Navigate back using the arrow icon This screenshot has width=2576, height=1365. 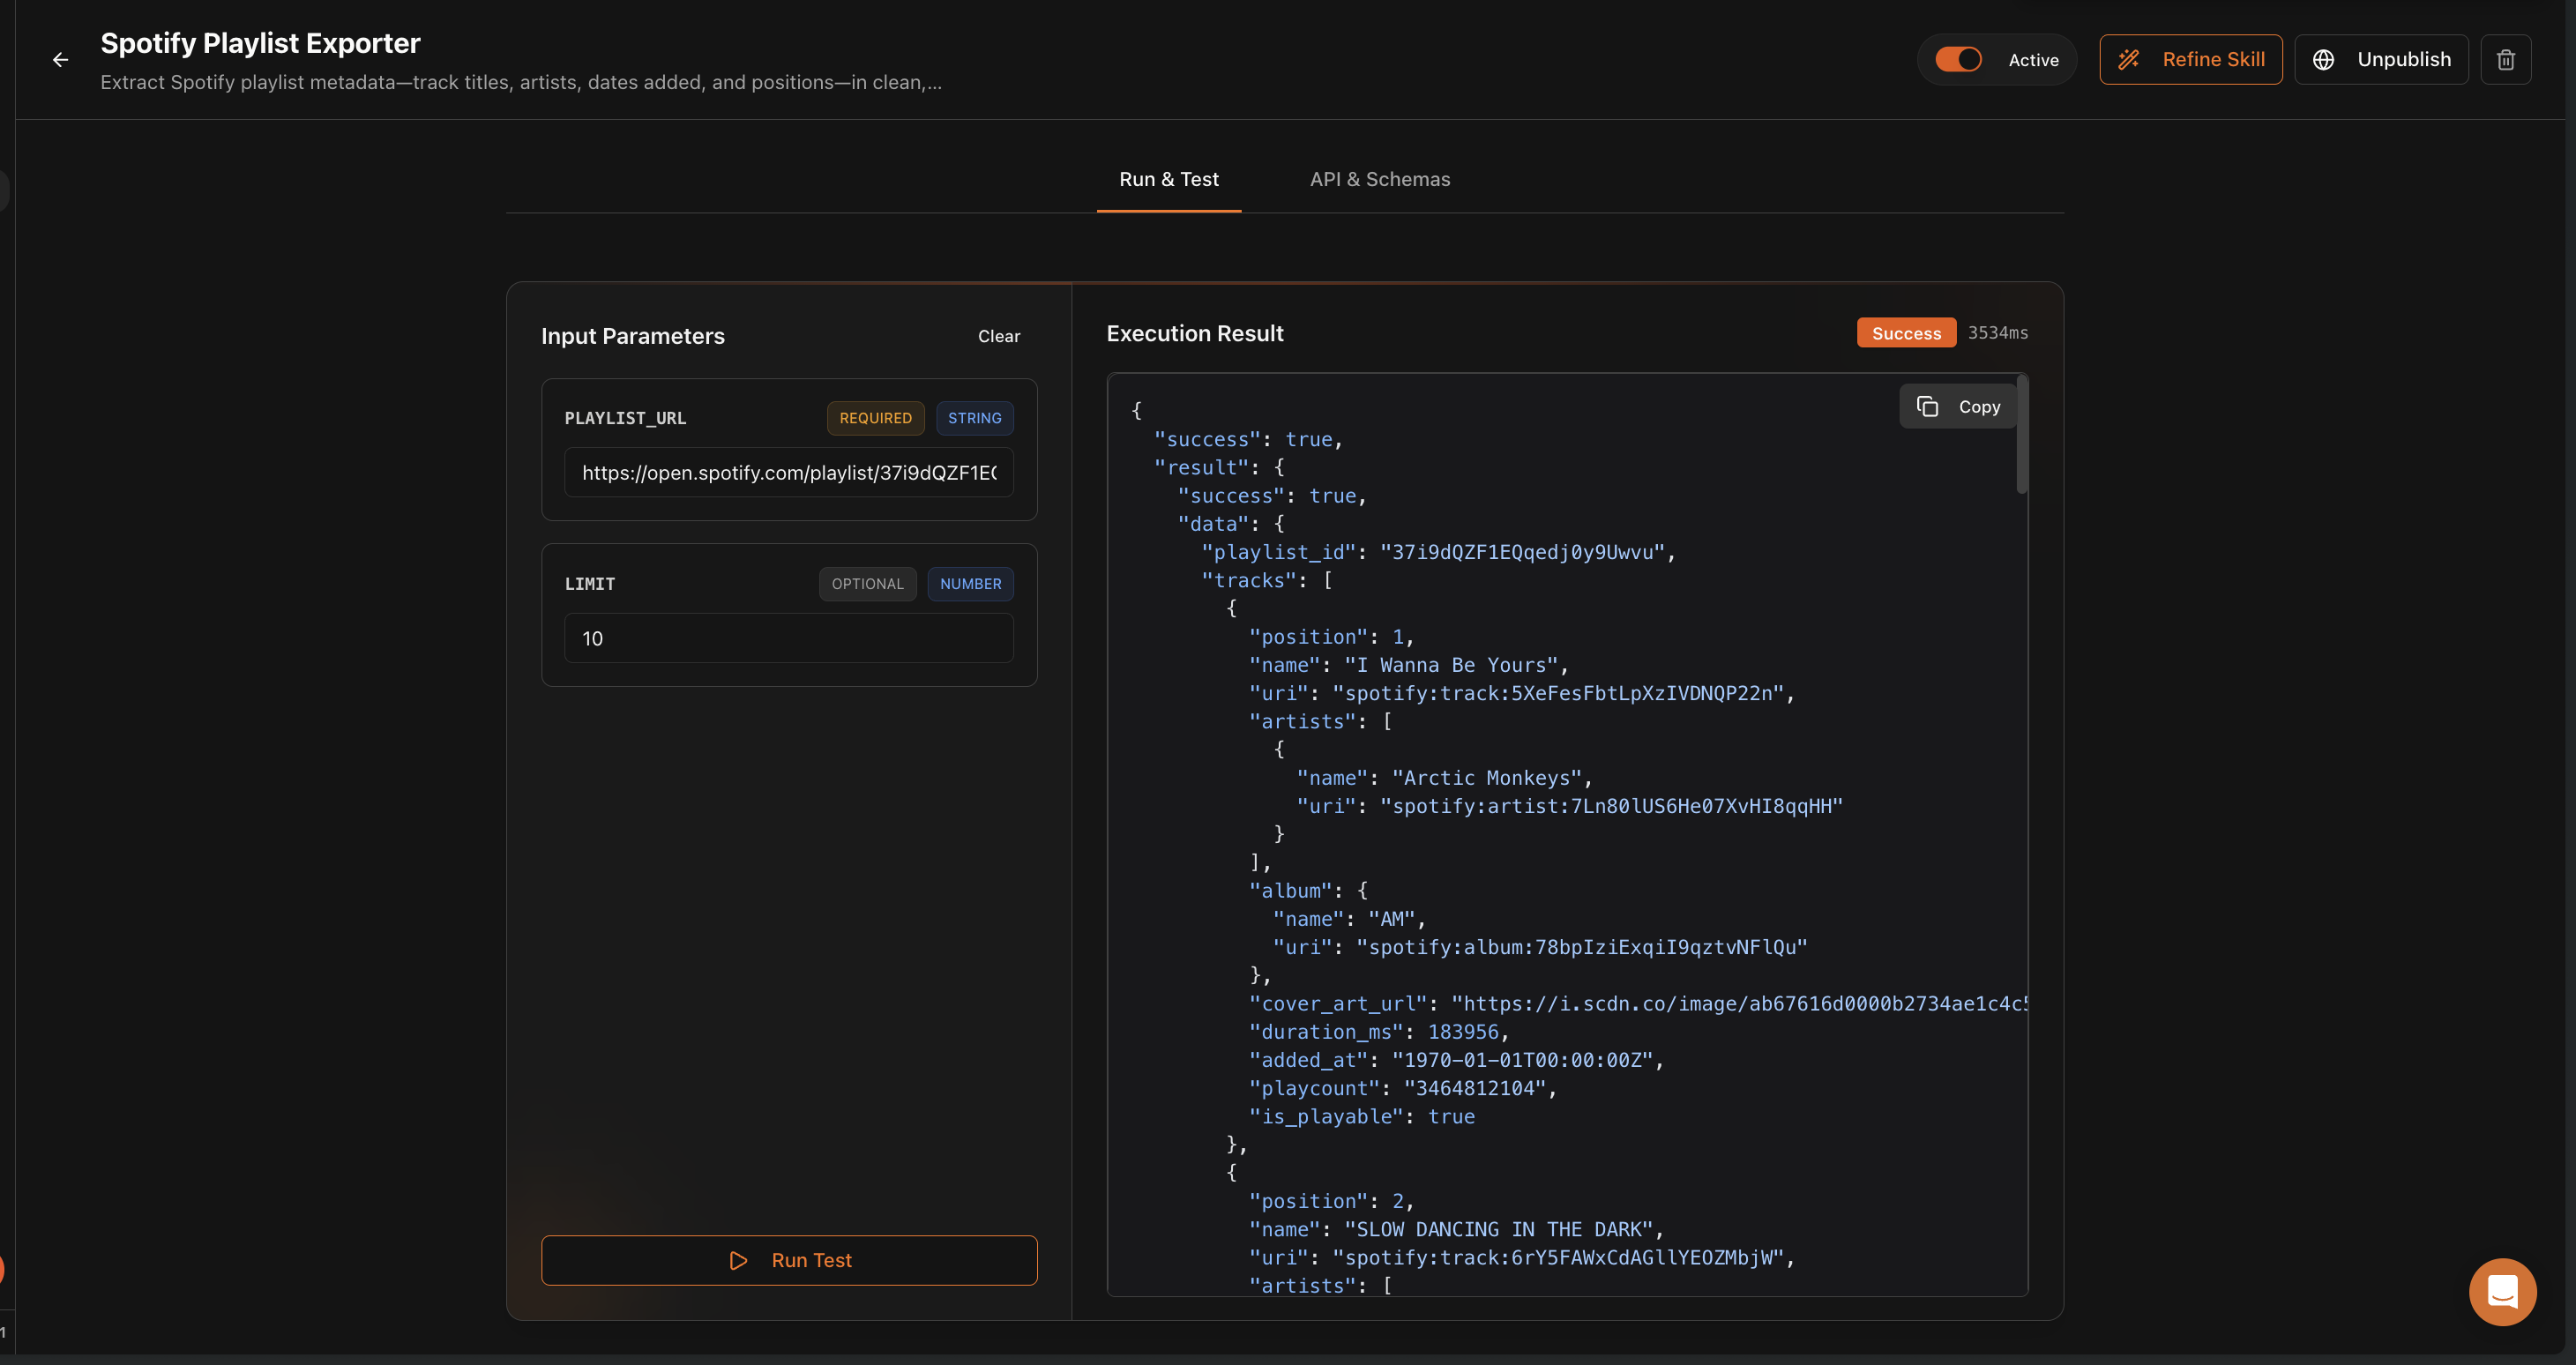(x=60, y=59)
